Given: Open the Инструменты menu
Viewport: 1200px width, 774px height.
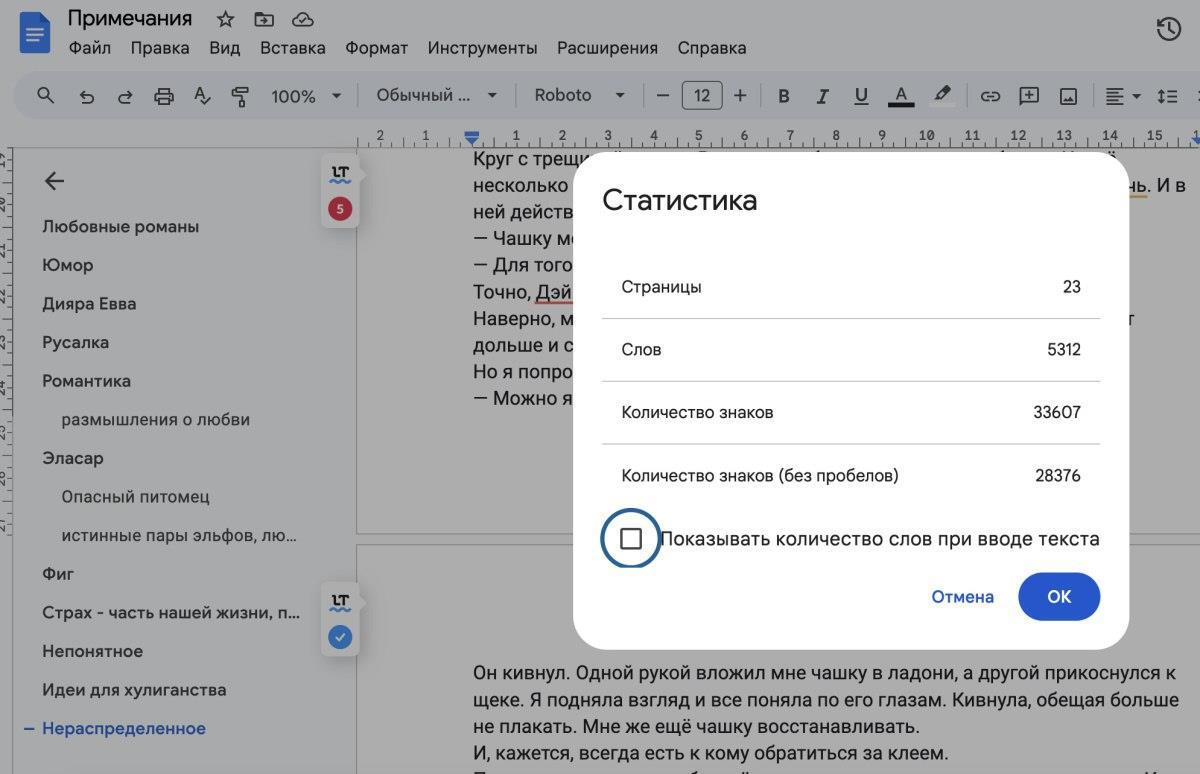Looking at the screenshot, I should (x=482, y=48).
